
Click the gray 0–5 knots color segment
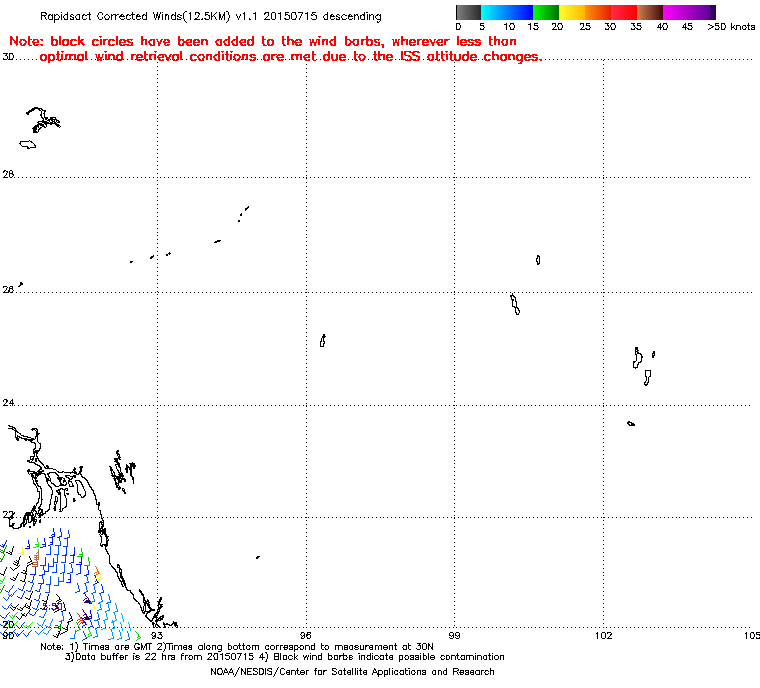[x=468, y=12]
